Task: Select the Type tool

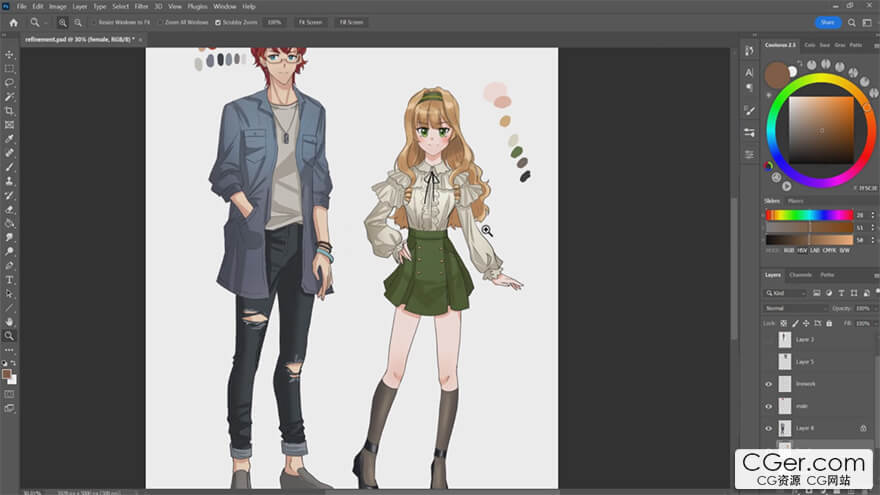Action: pyautogui.click(x=10, y=280)
